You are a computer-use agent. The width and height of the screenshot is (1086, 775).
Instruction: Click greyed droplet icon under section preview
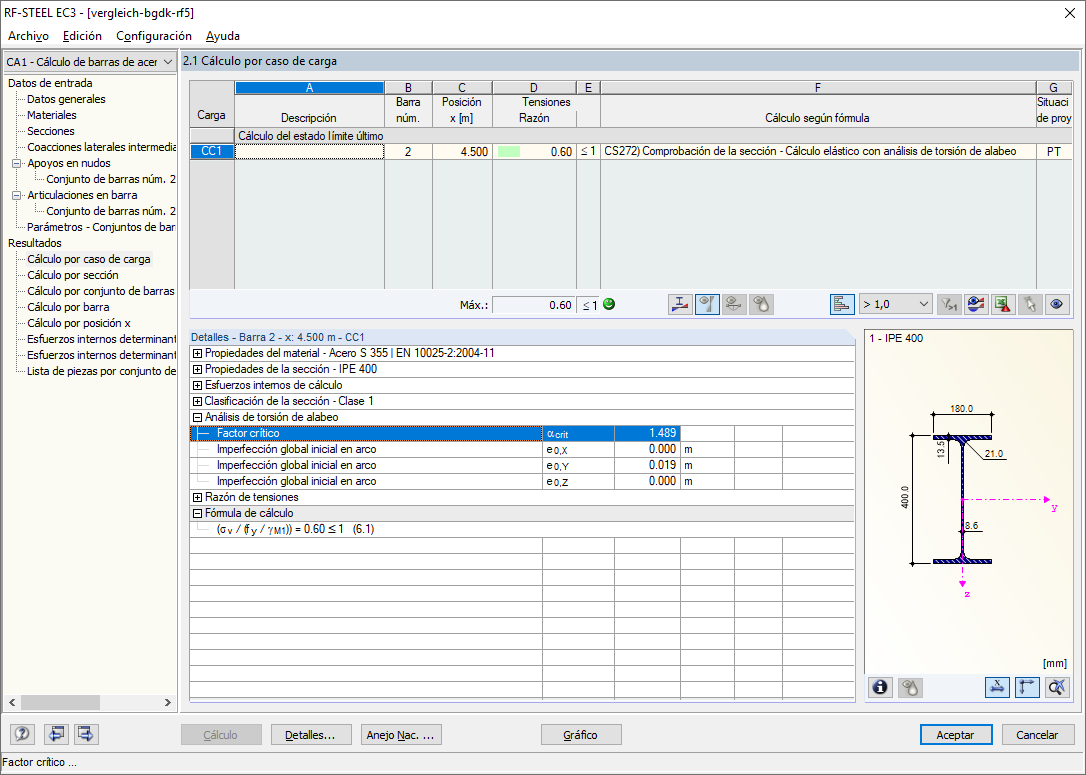pos(910,687)
